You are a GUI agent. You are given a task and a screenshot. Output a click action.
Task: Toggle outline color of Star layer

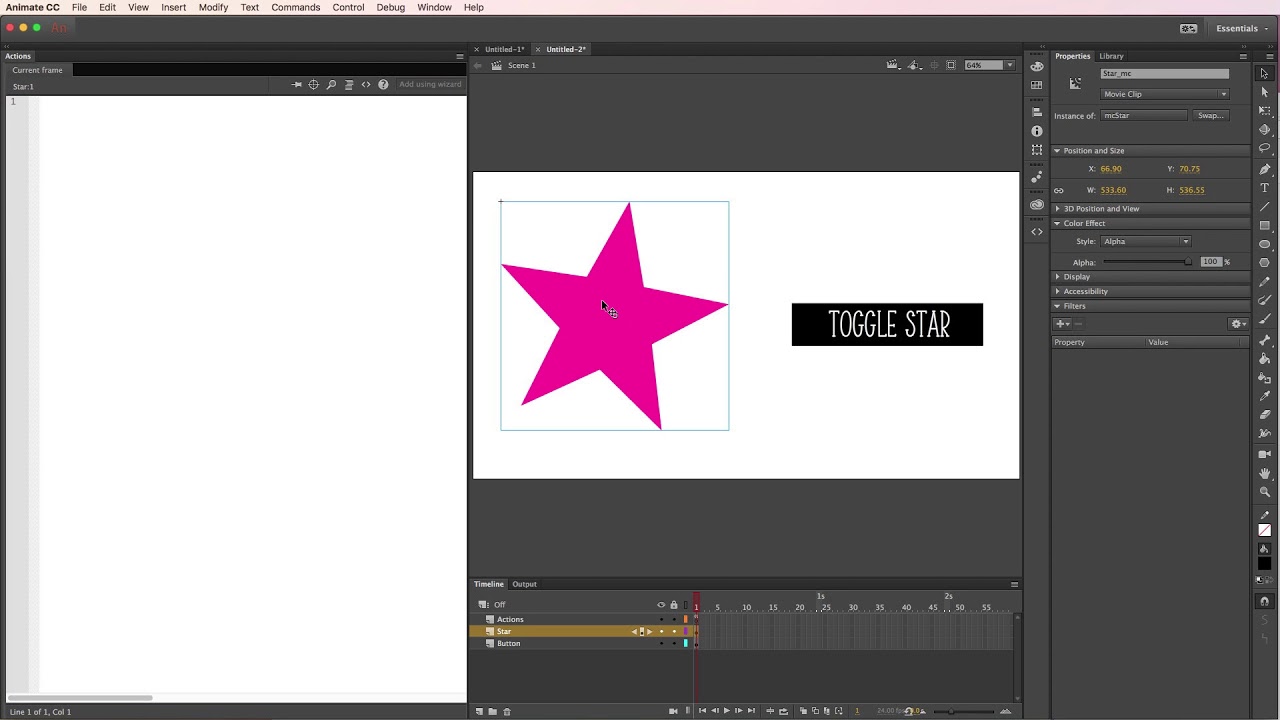(x=686, y=632)
